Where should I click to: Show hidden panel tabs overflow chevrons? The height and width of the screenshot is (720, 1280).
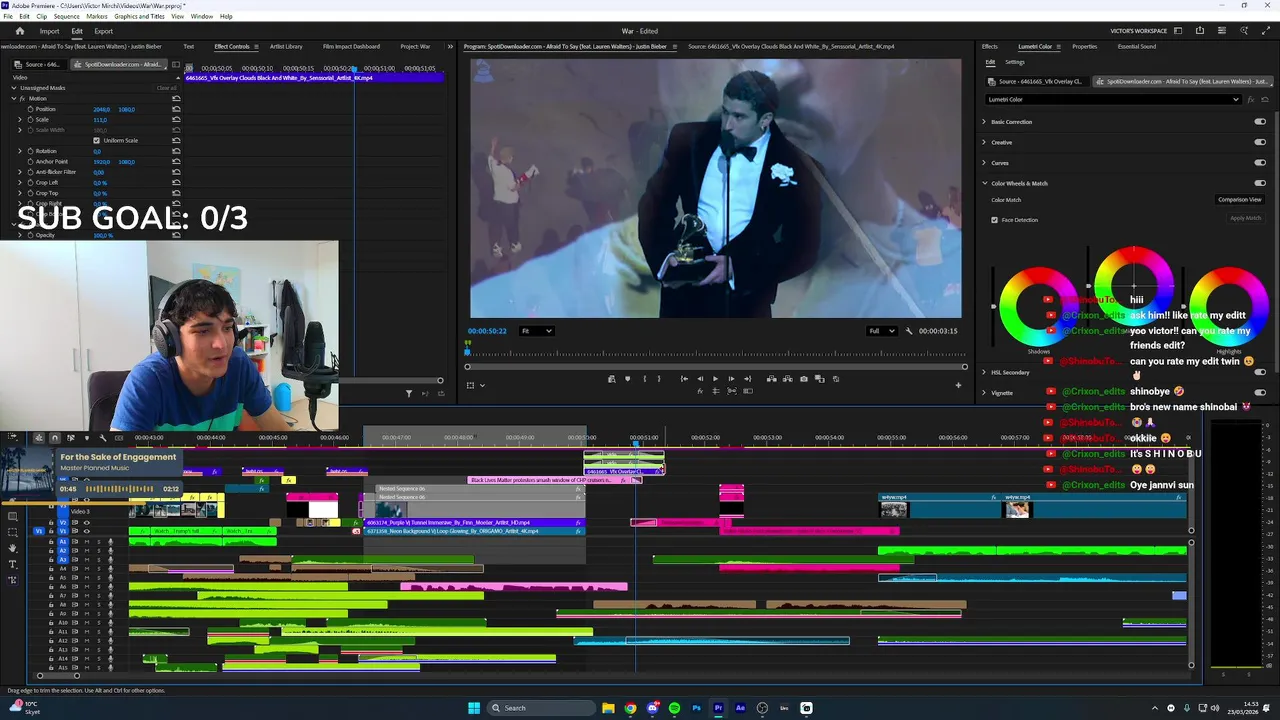click(x=451, y=46)
